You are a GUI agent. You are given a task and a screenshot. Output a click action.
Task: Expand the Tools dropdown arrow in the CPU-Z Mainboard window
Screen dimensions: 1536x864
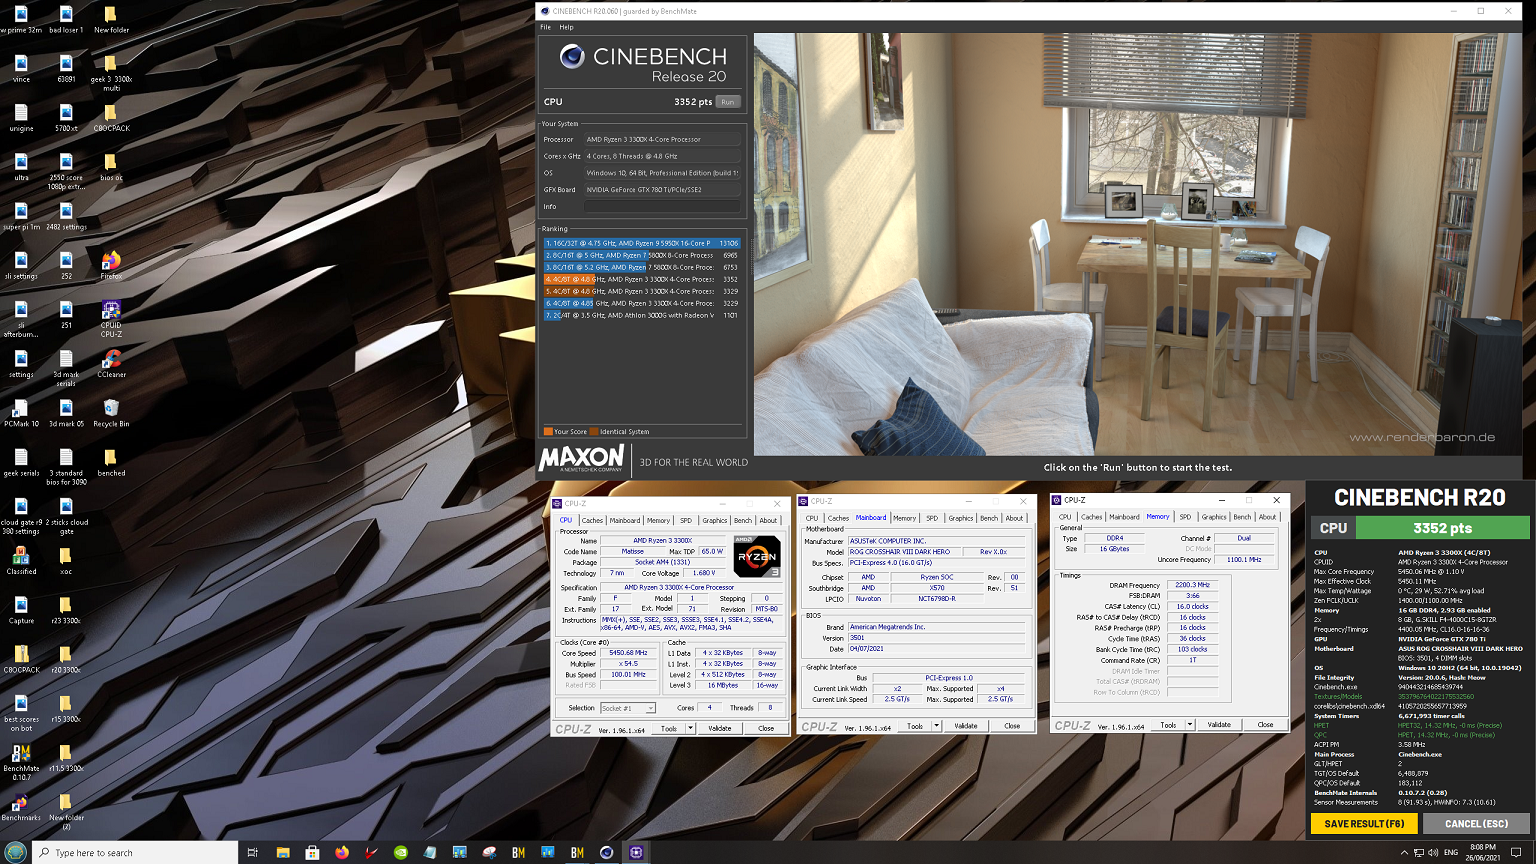coord(936,726)
